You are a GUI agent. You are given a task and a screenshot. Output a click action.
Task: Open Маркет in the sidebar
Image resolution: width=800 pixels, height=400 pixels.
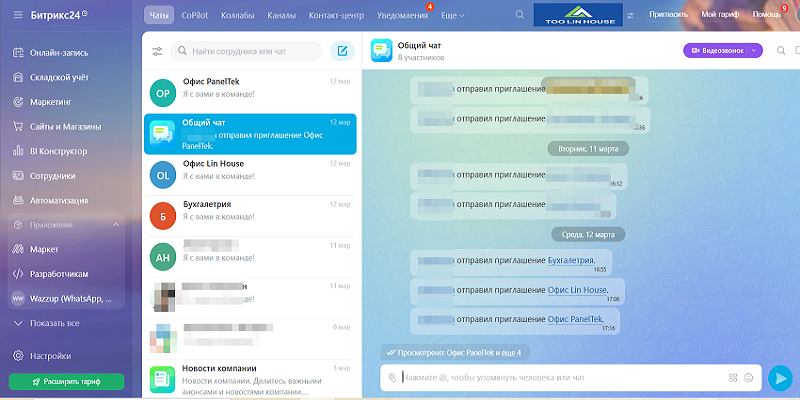pyautogui.click(x=44, y=249)
